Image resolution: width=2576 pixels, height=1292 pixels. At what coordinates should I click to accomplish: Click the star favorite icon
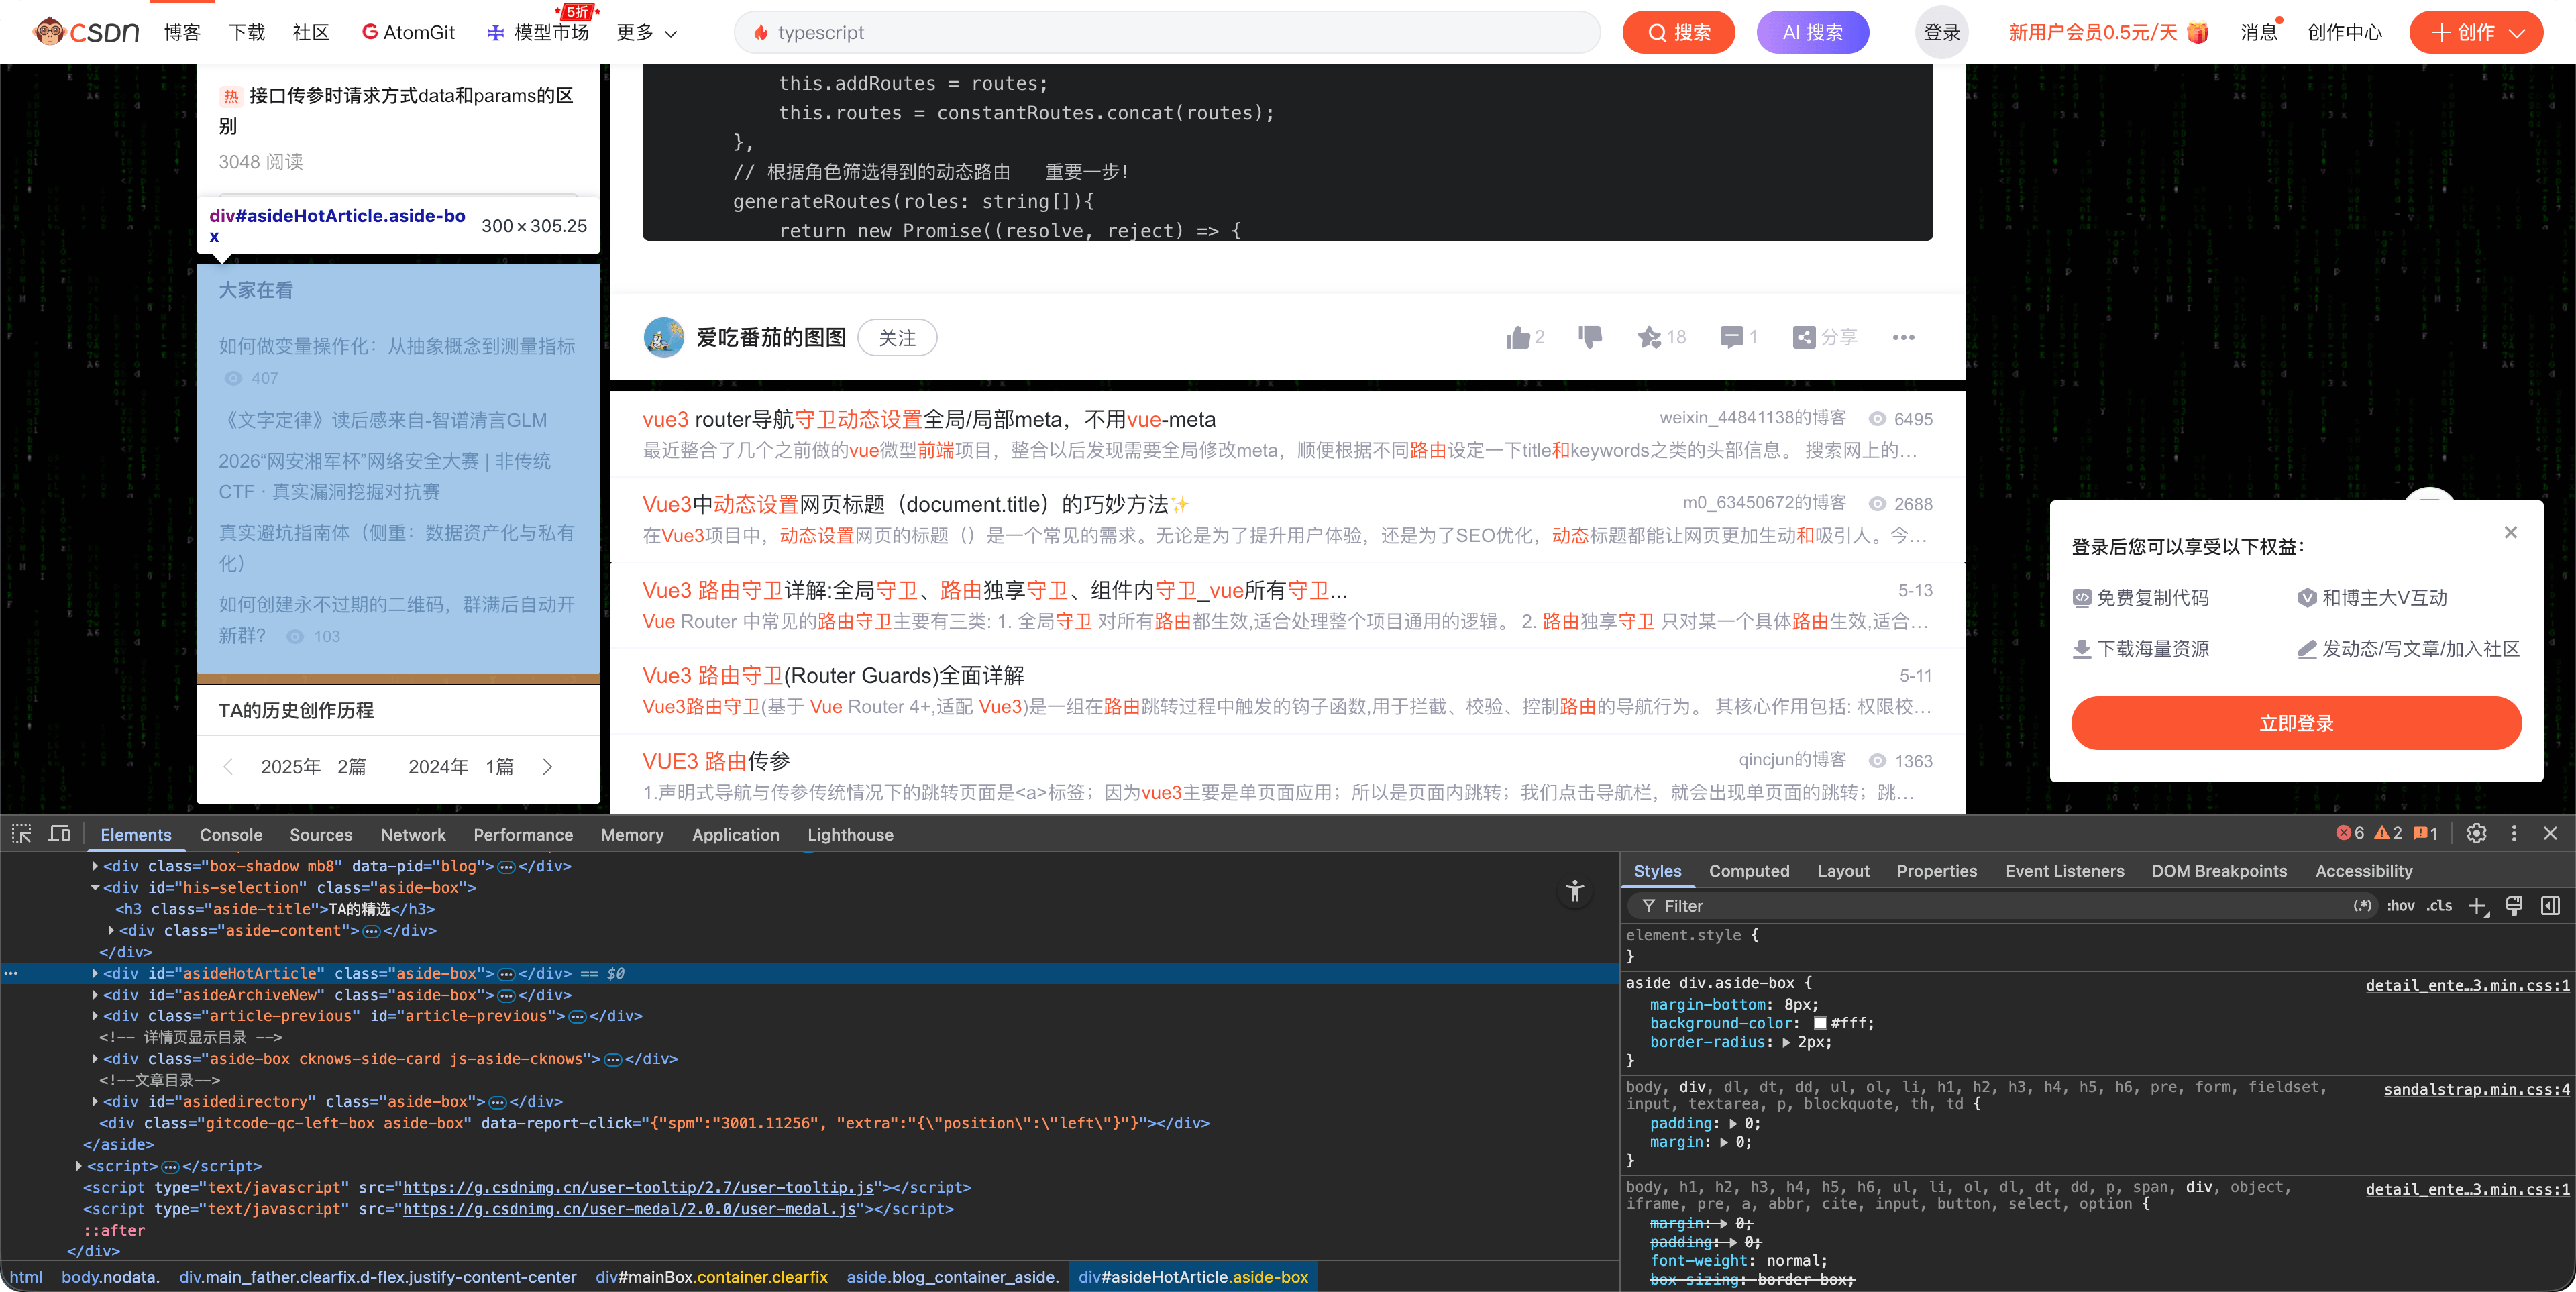[1649, 337]
